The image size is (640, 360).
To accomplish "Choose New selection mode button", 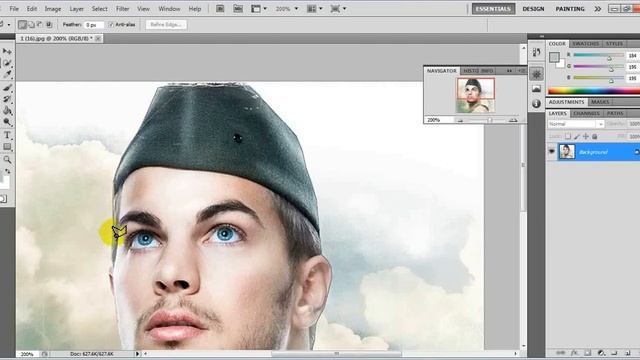I will point(22,24).
